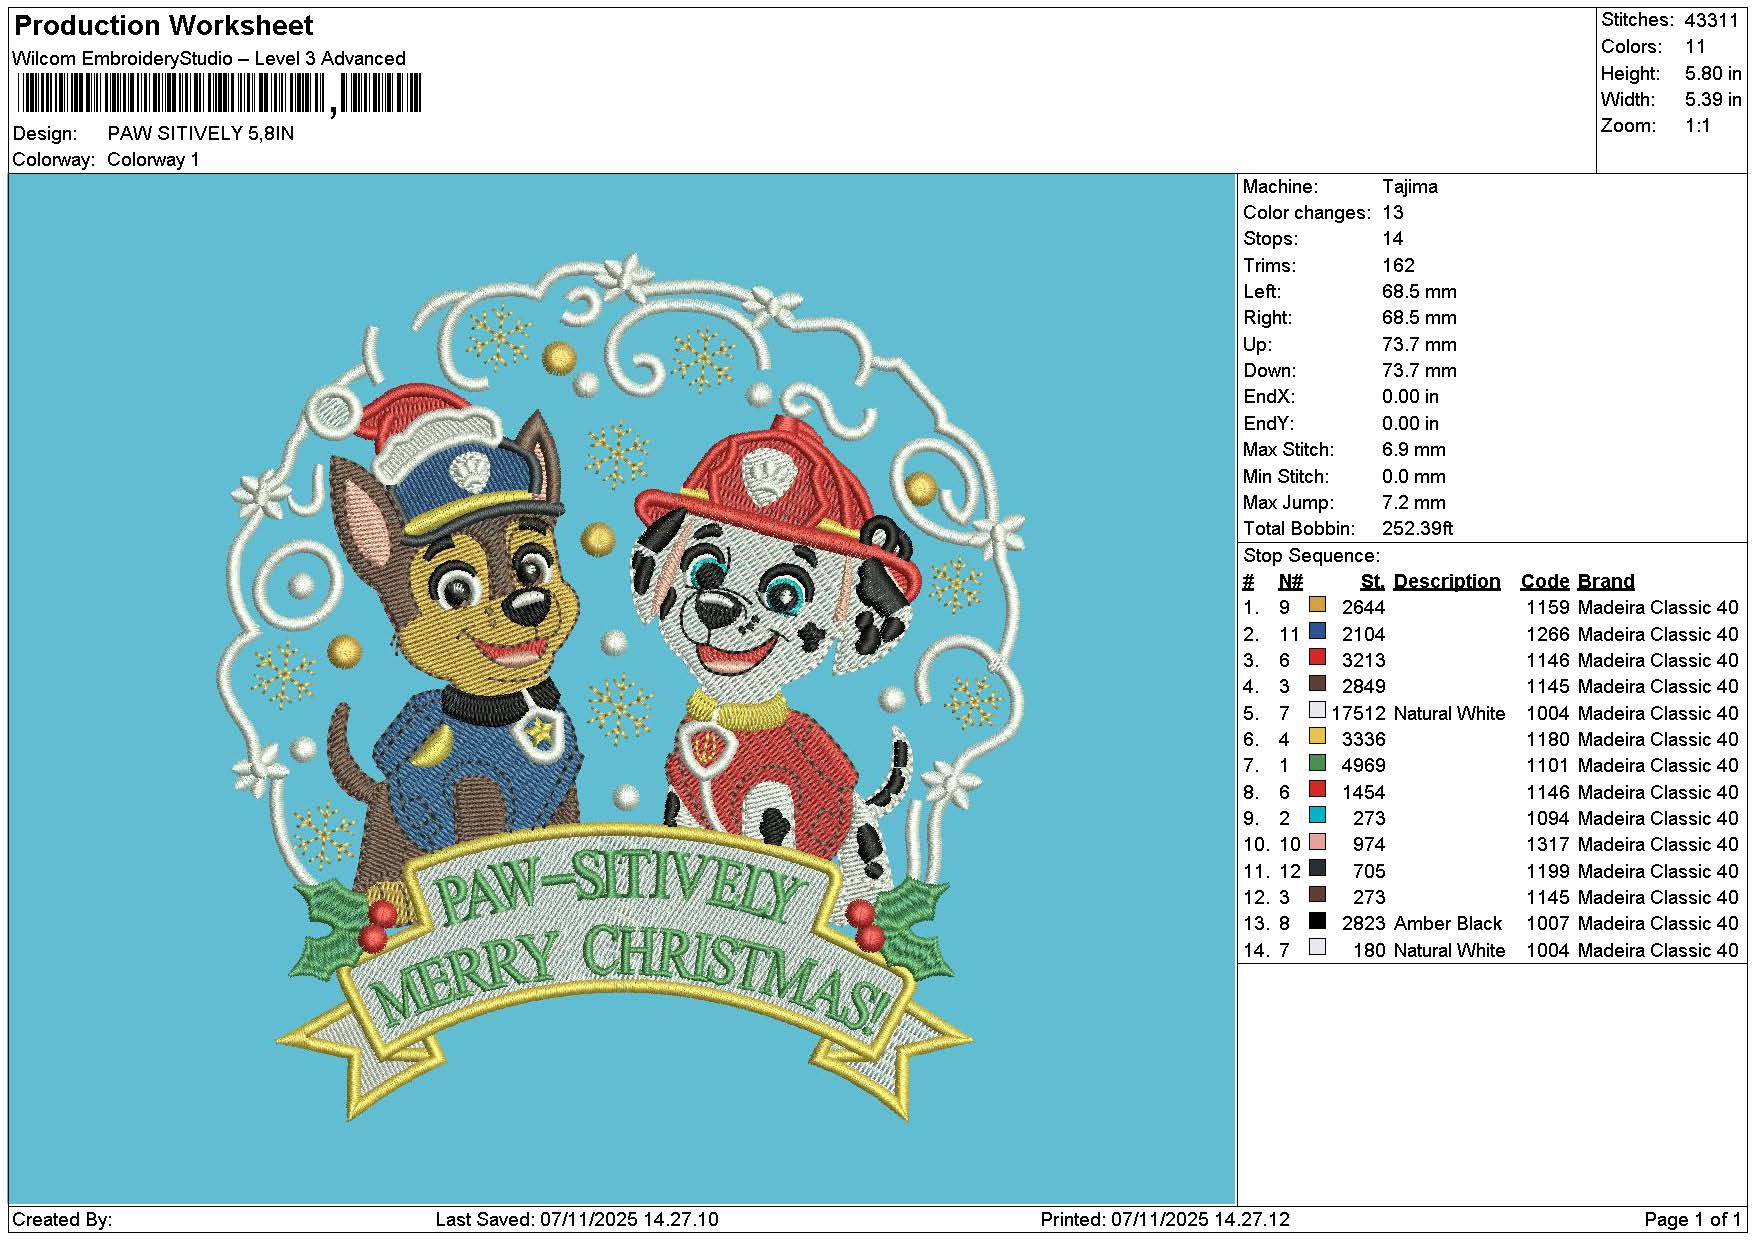
Task: Click the Amber Black color swatch
Action: pyautogui.click(x=1317, y=921)
